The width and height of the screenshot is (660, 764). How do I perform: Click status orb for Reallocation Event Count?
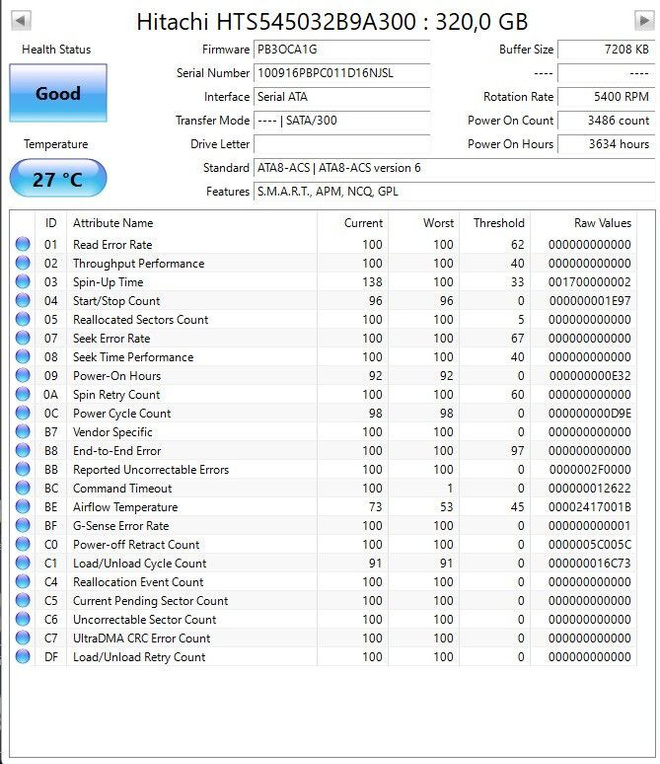pos(22,582)
